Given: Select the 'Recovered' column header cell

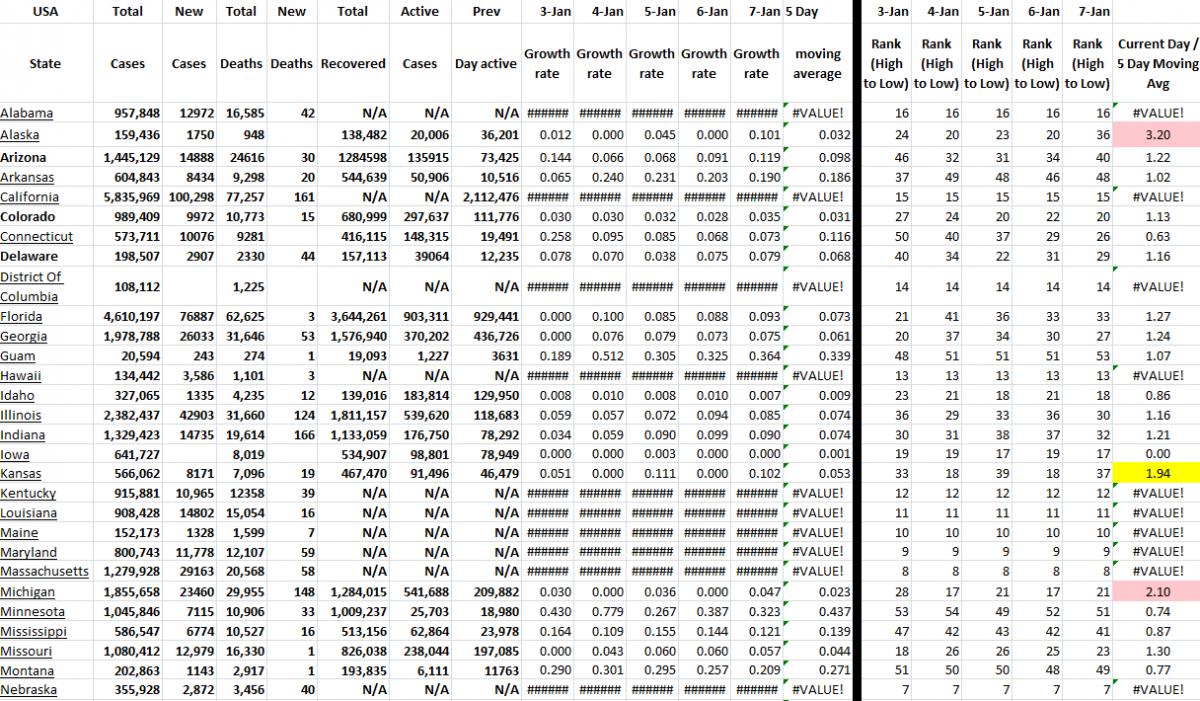Looking at the screenshot, I should [x=353, y=63].
